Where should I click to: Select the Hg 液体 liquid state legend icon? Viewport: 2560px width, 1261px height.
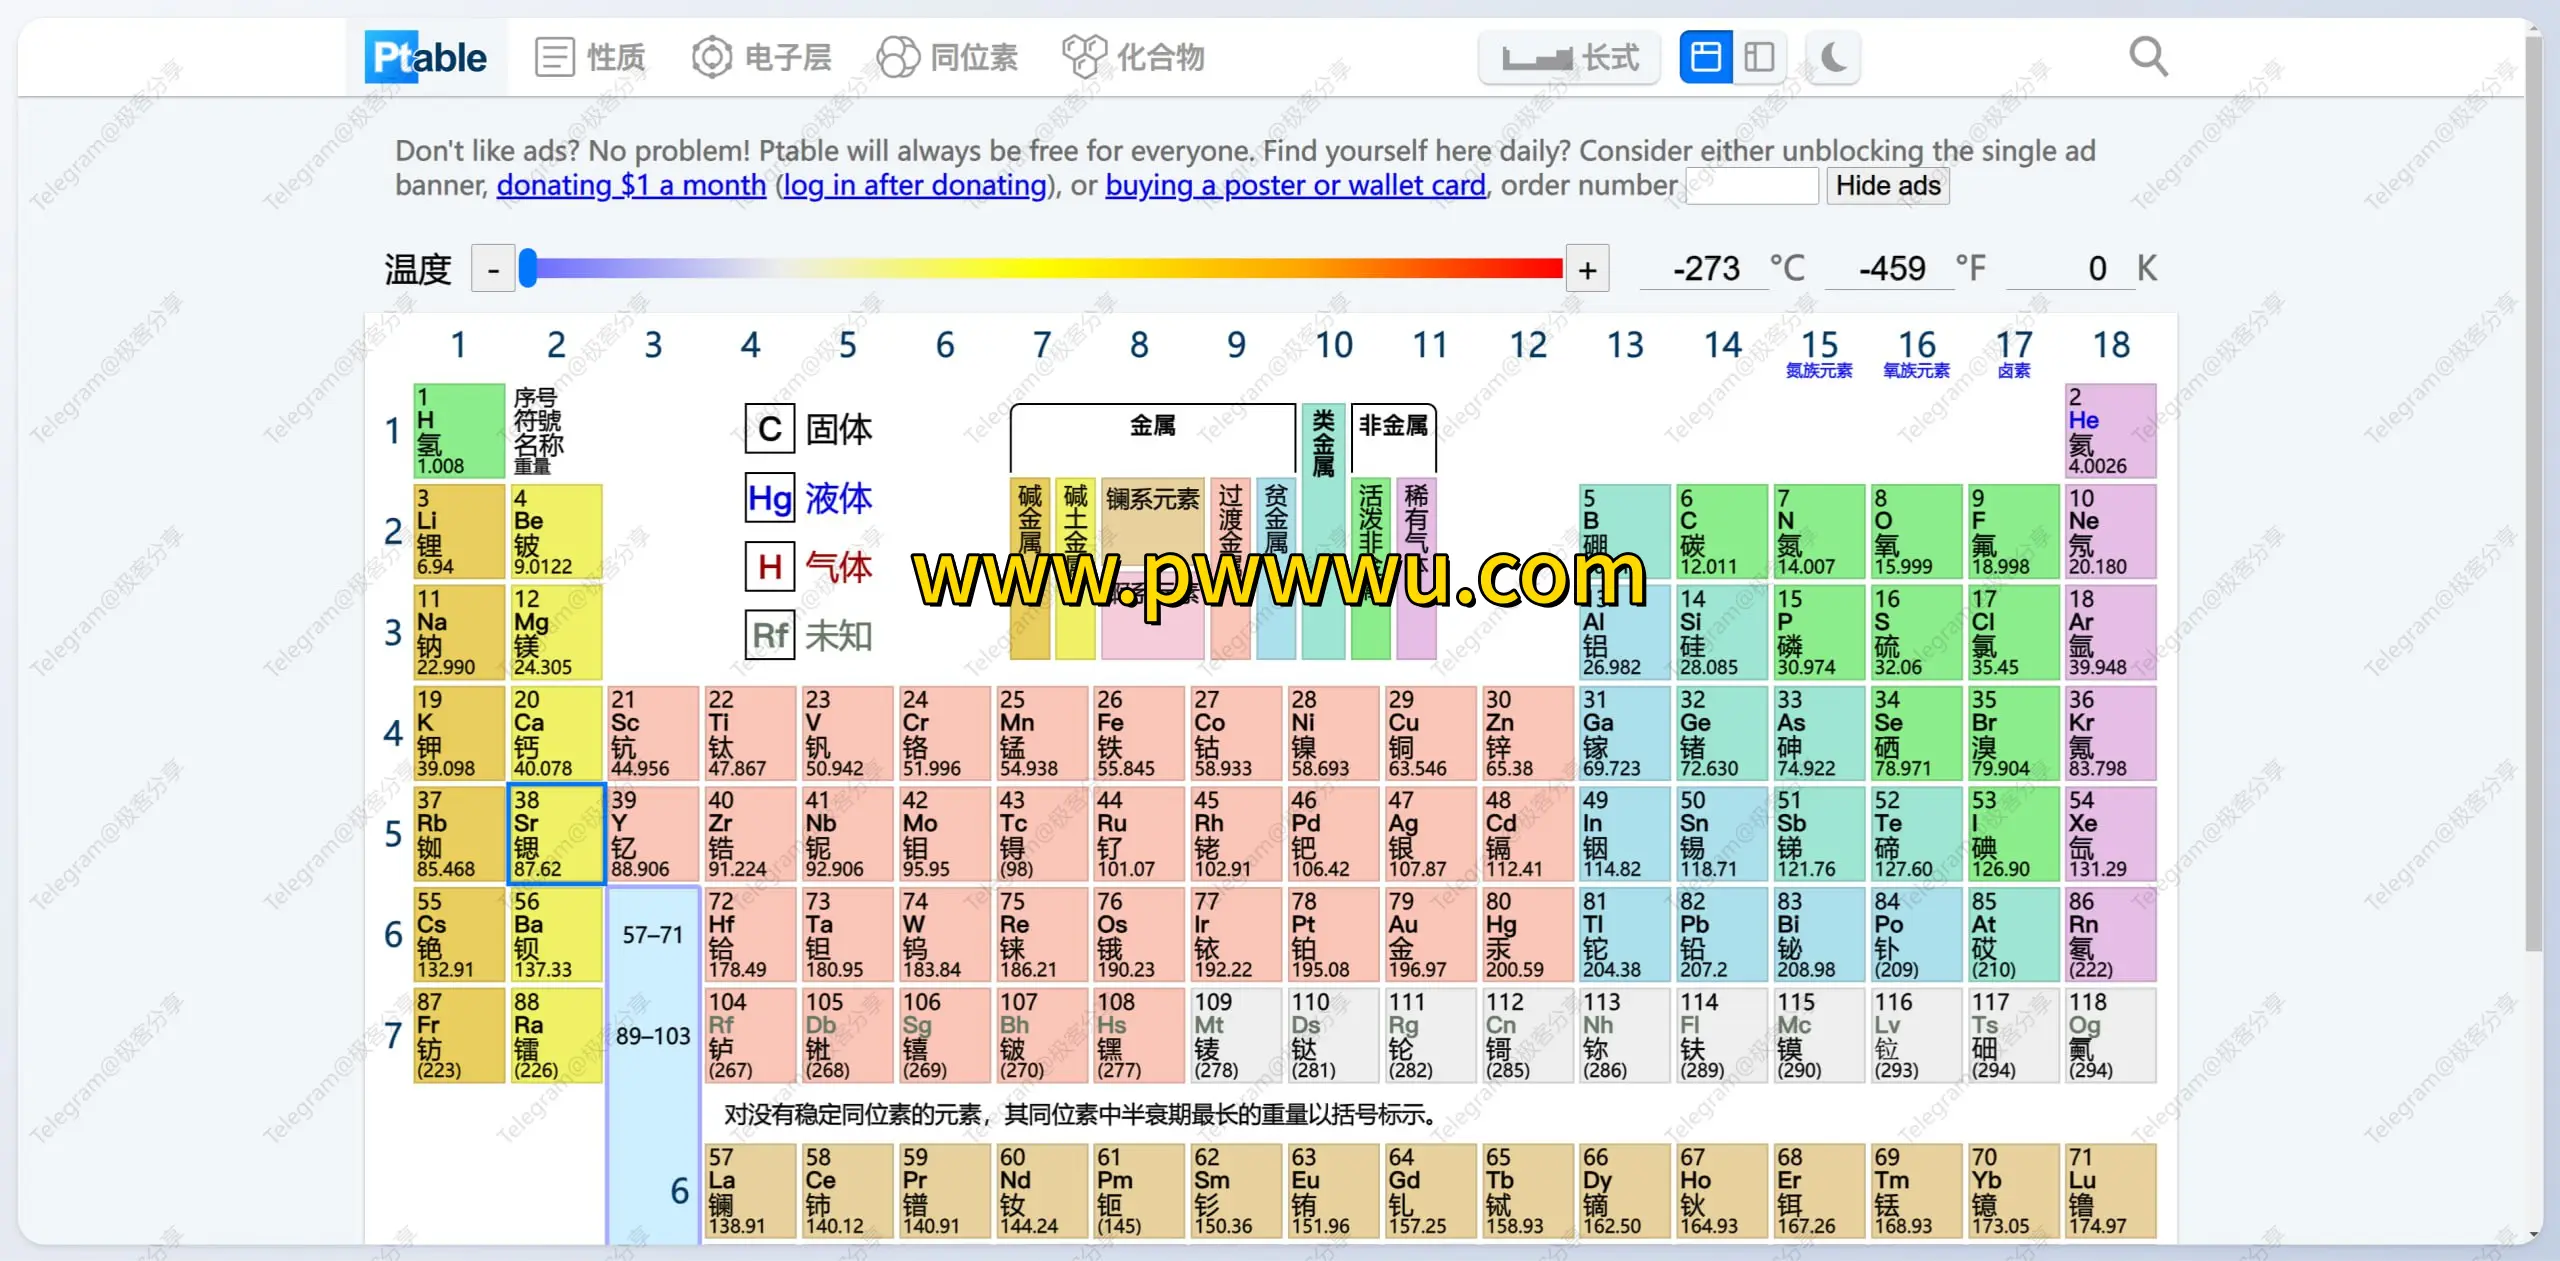pyautogui.click(x=770, y=498)
